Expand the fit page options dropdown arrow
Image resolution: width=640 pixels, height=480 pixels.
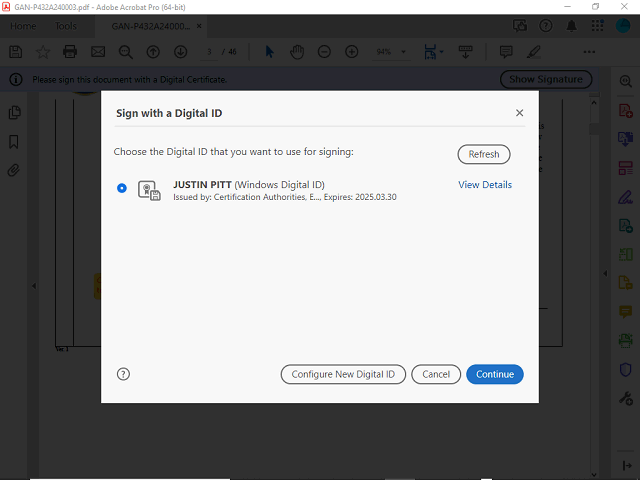pyautogui.click(x=442, y=52)
